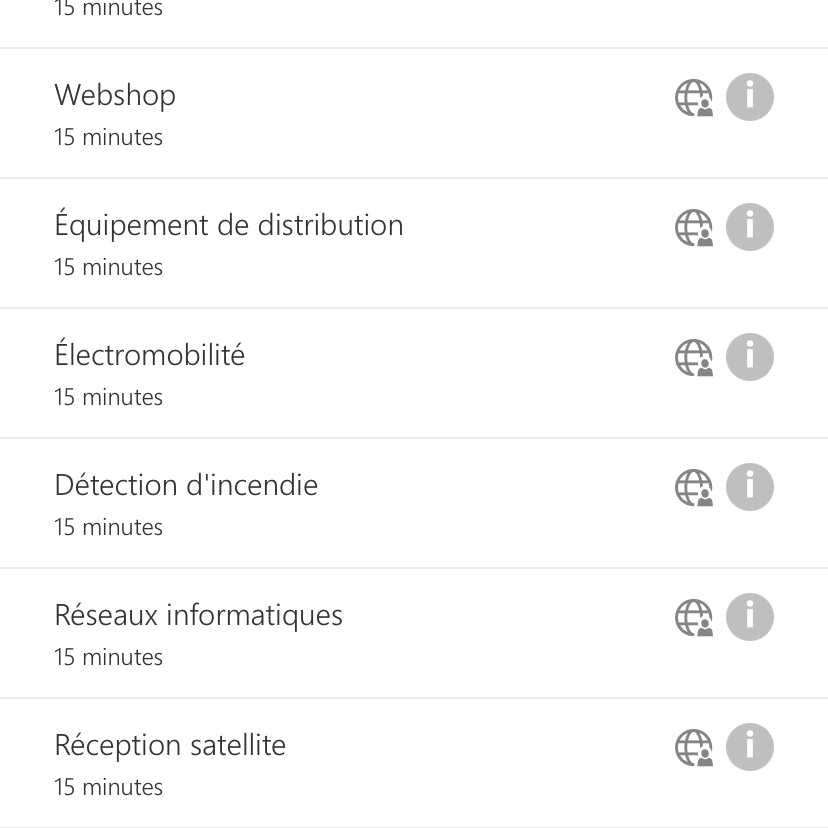Pick the Détection d'incendie service
828x828 pixels.
(186, 485)
